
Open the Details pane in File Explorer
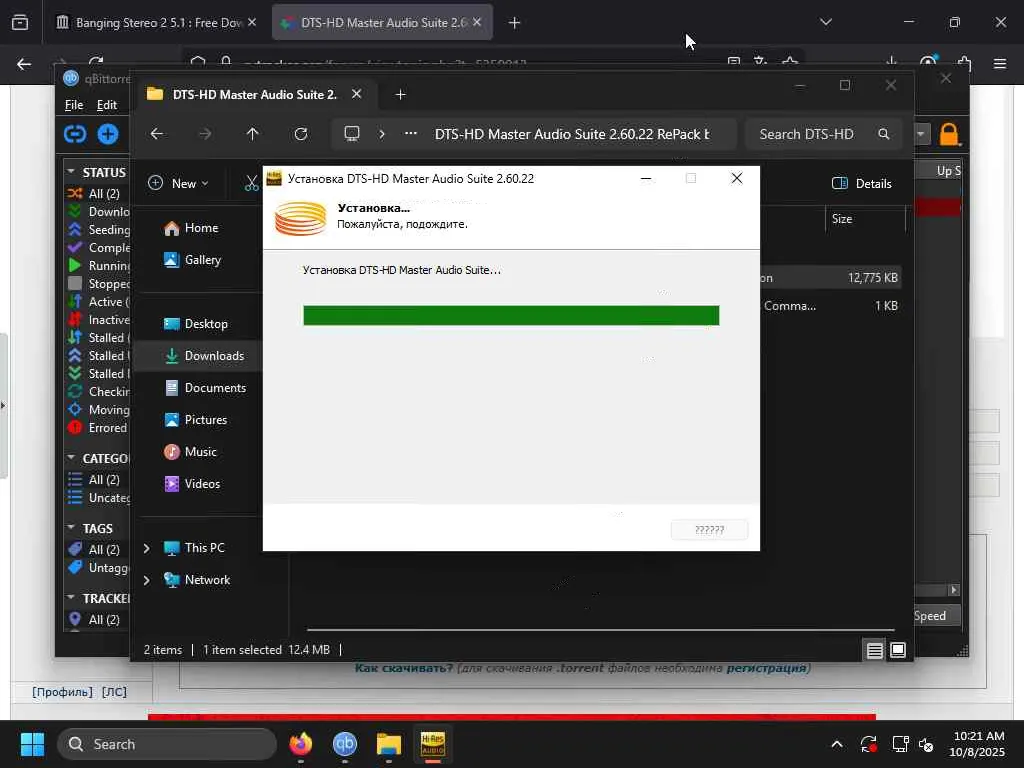(861, 184)
